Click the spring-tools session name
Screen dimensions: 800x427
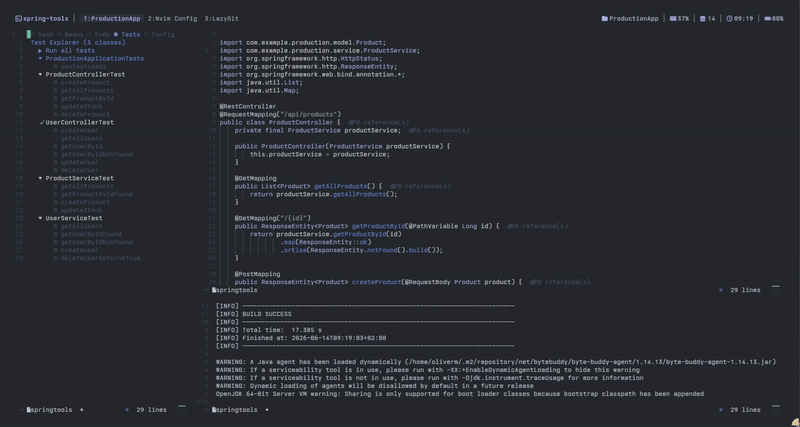45,19
